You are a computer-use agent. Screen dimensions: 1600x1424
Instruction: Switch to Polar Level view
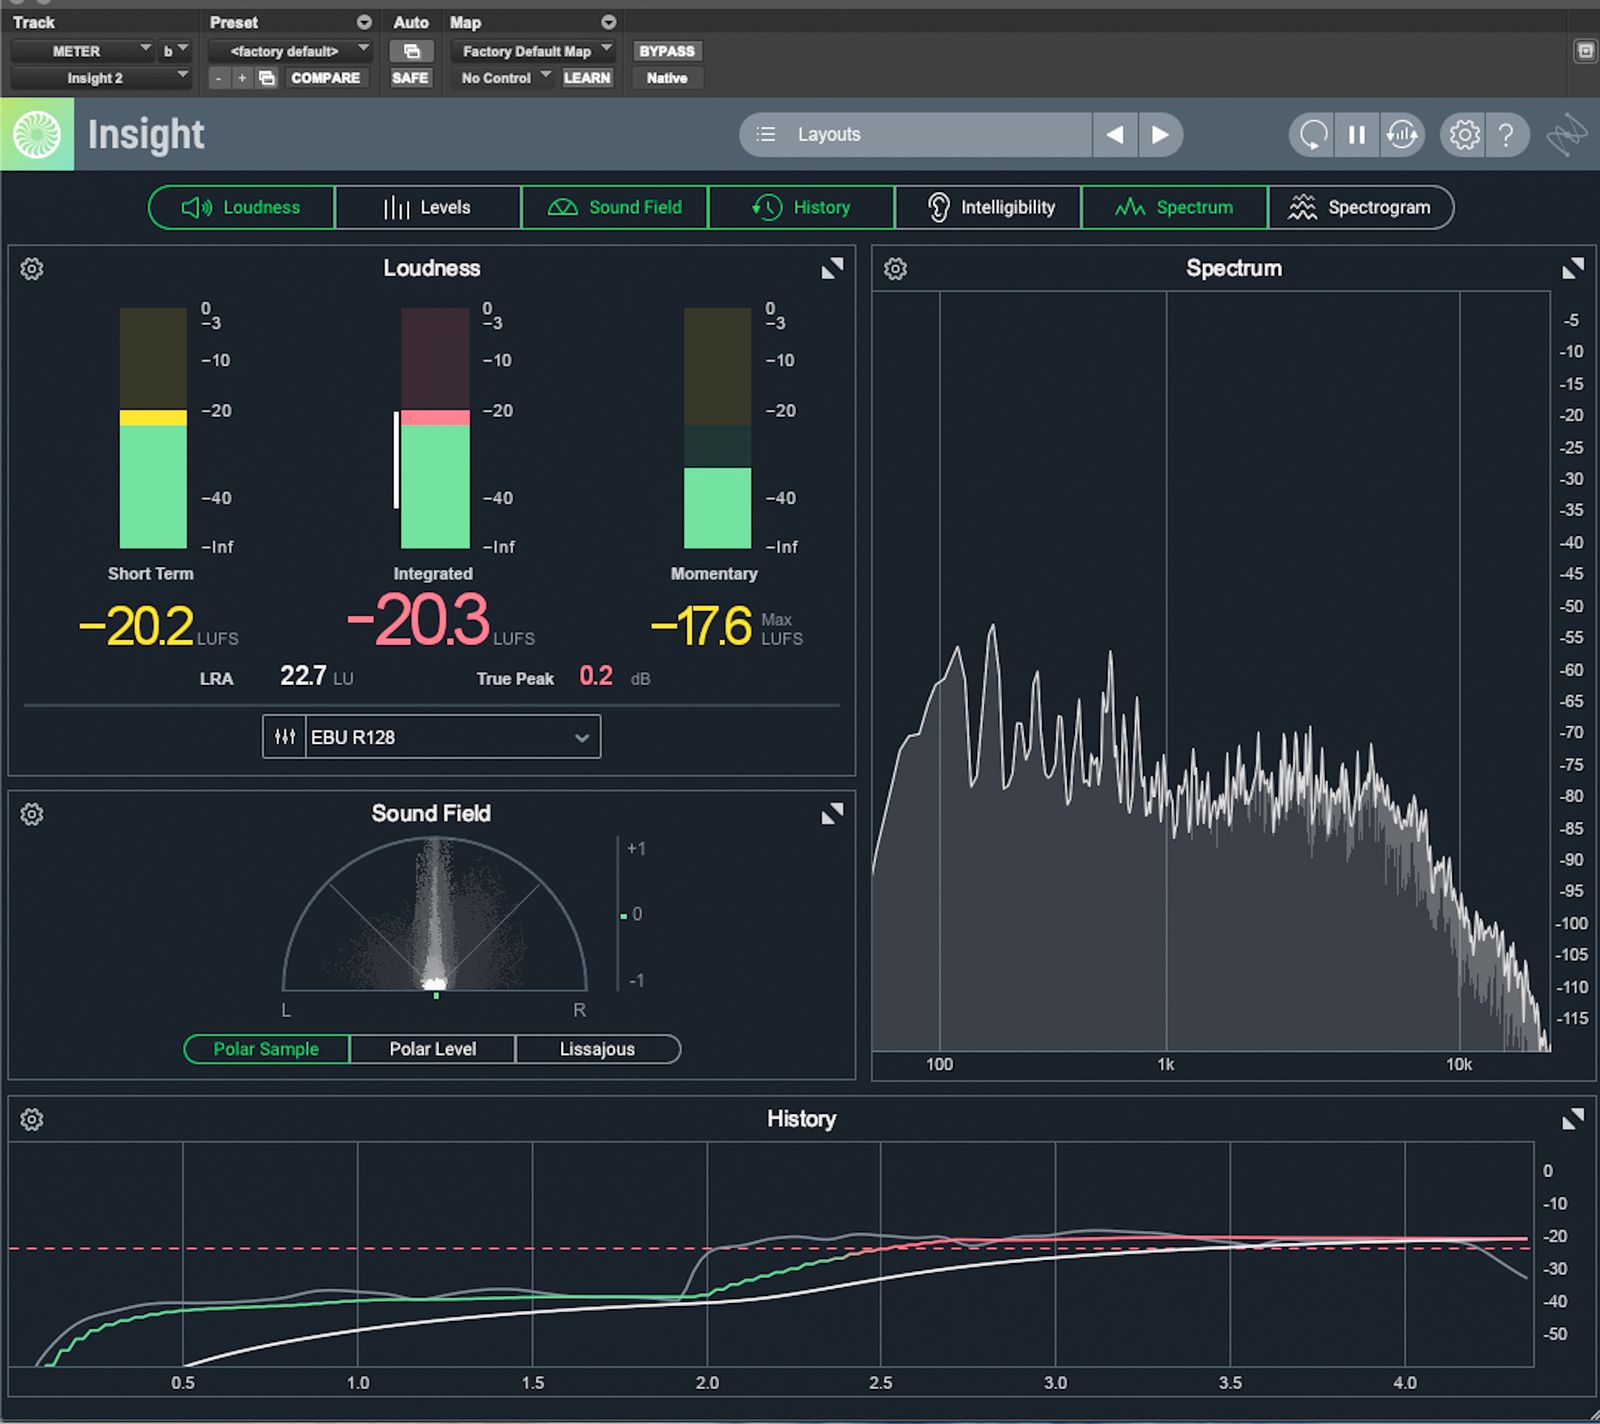click(x=432, y=1049)
